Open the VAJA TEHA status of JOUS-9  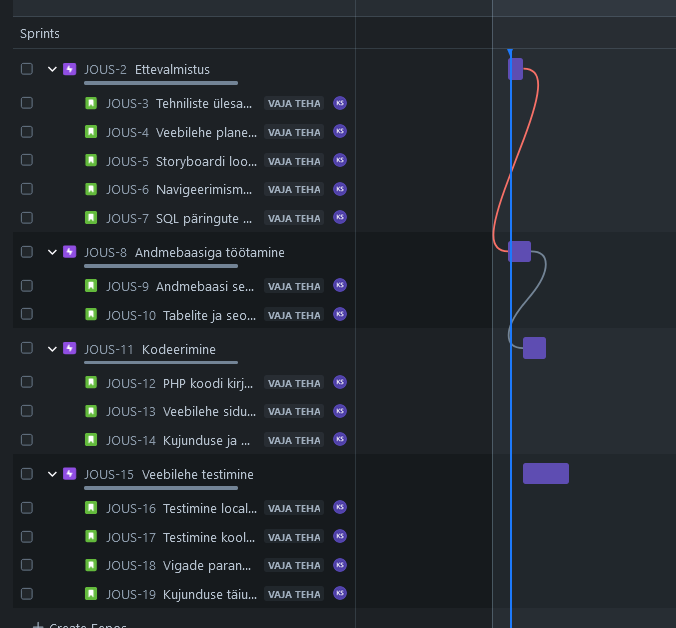(x=294, y=286)
